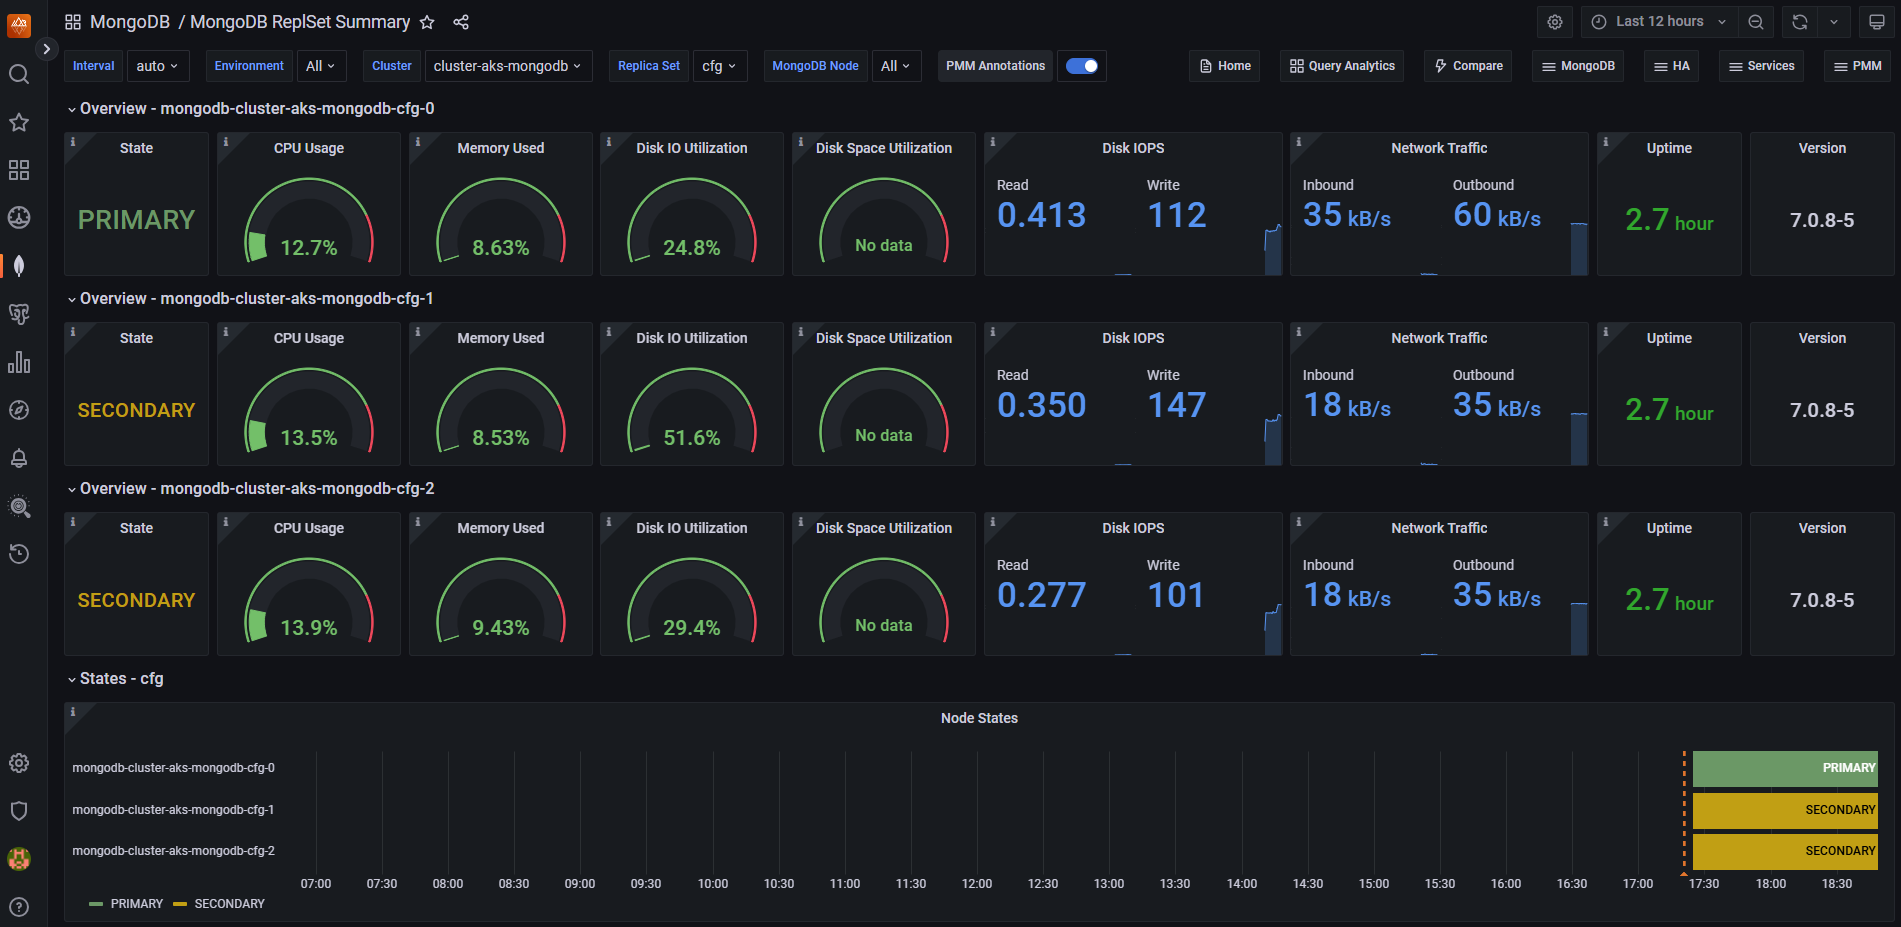Click the Compare button

(1467, 65)
